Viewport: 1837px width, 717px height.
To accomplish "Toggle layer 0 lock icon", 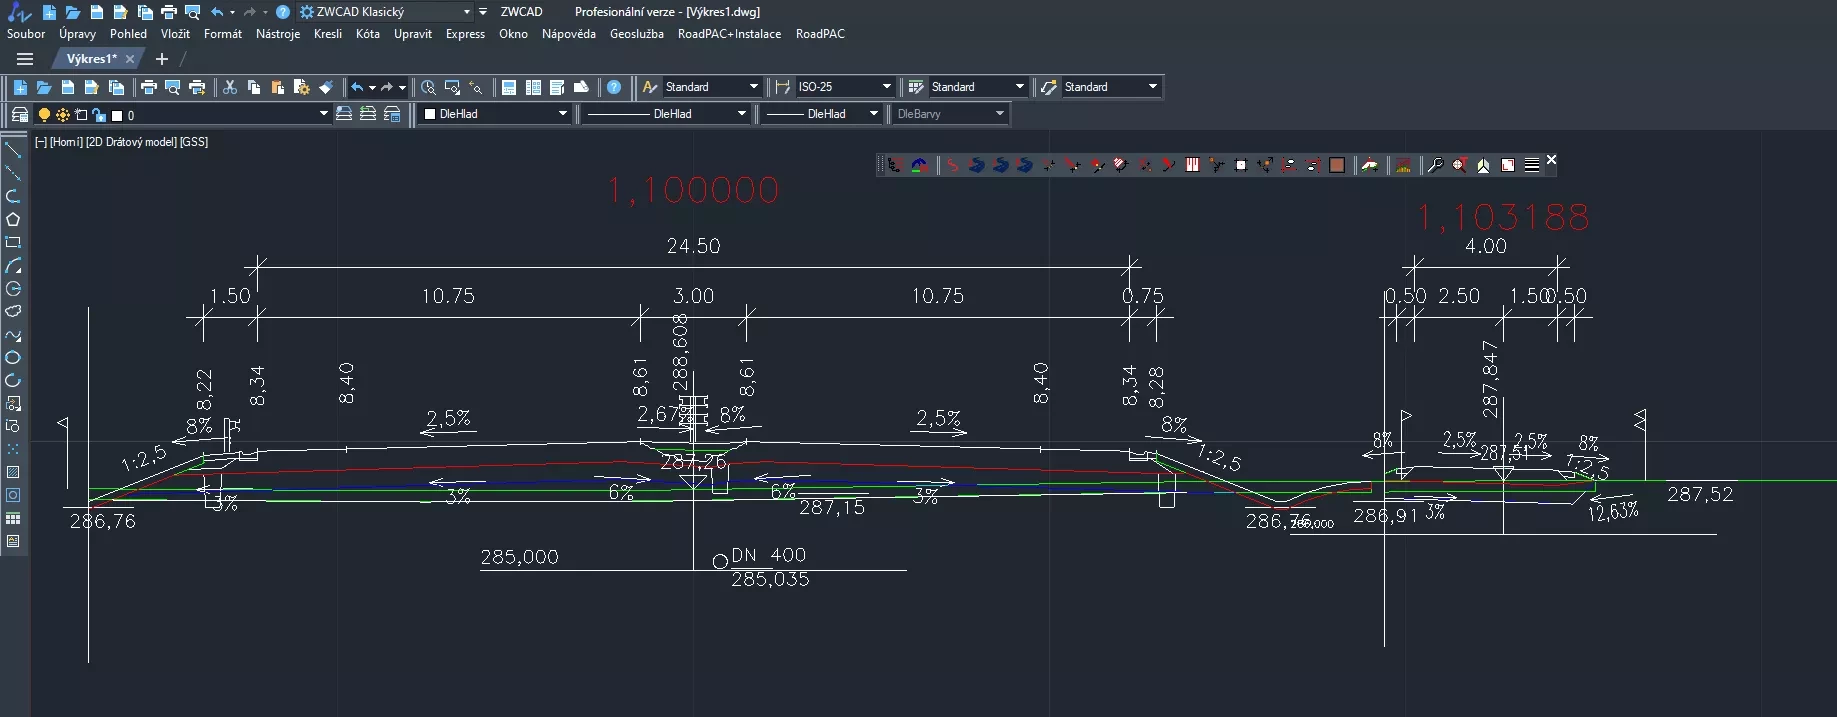I will click(98, 115).
